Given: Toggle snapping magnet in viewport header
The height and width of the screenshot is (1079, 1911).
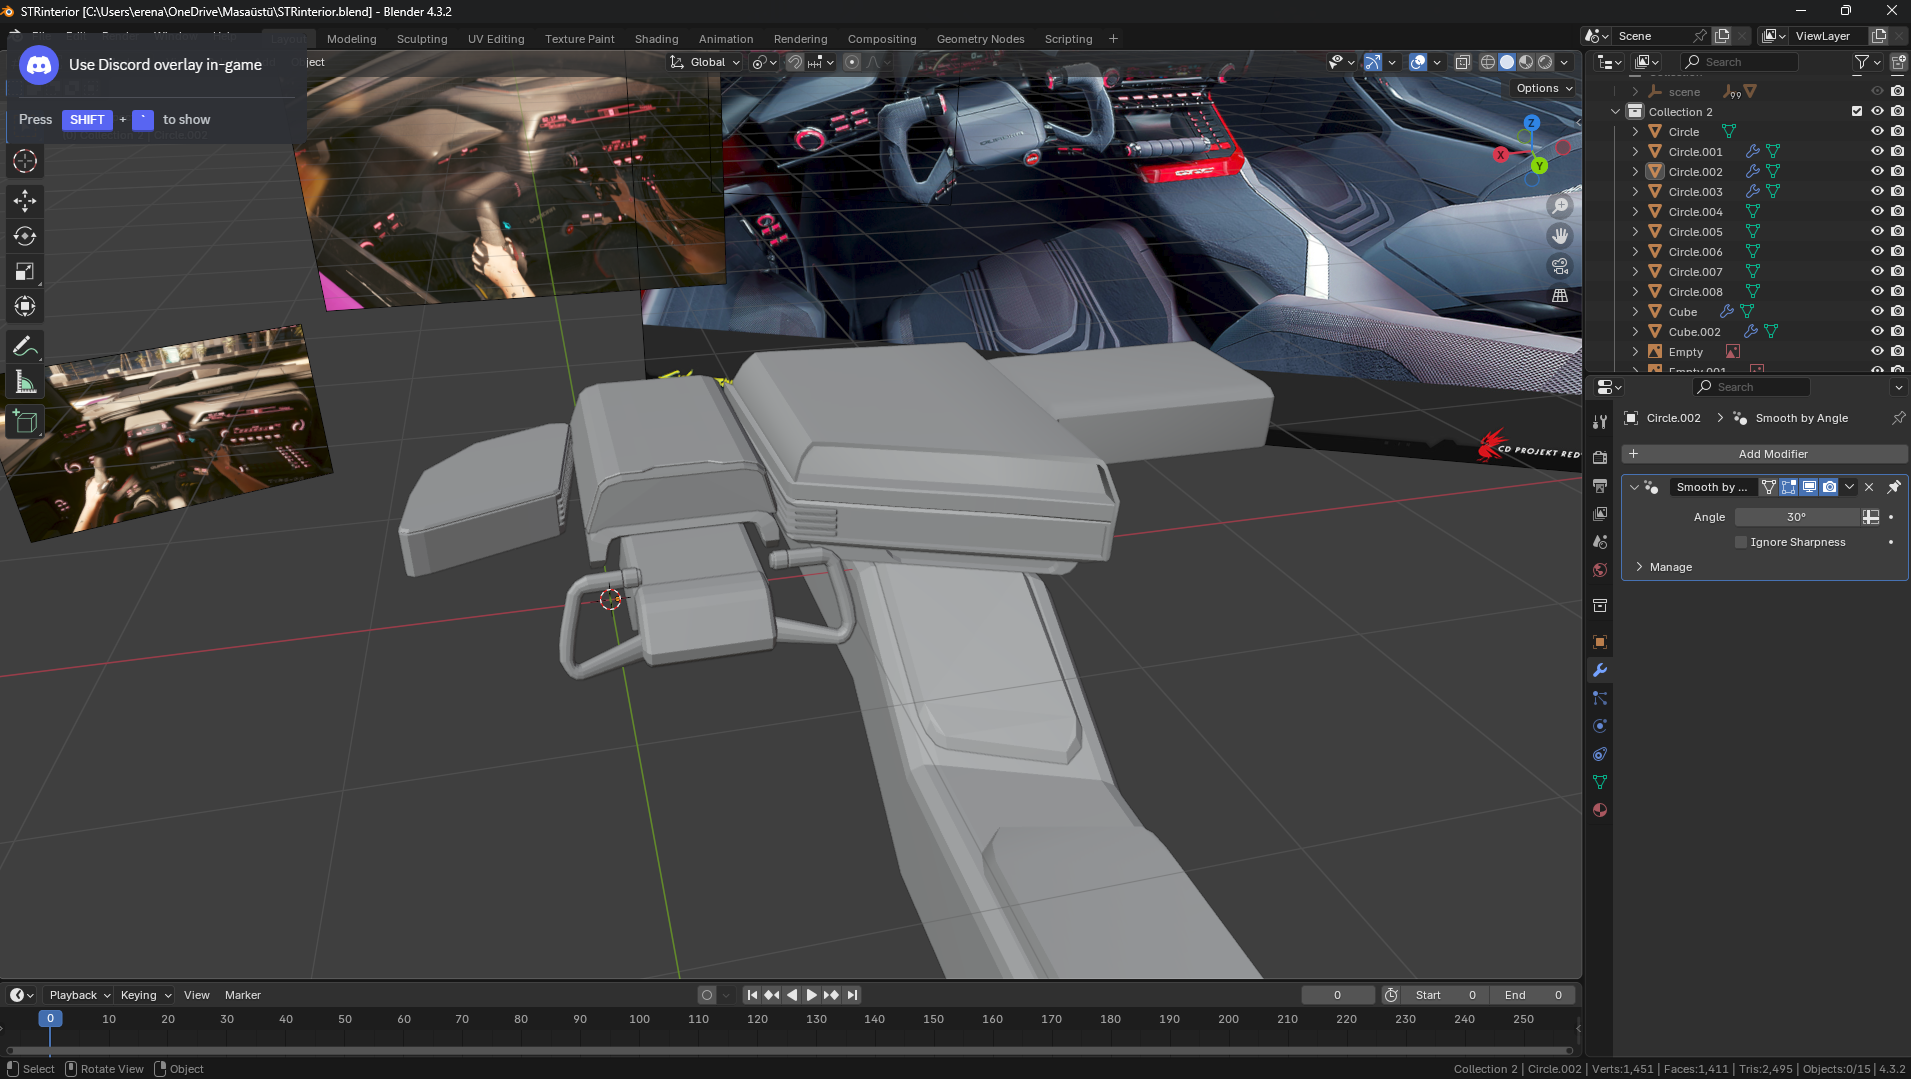Looking at the screenshot, I should tap(795, 62).
